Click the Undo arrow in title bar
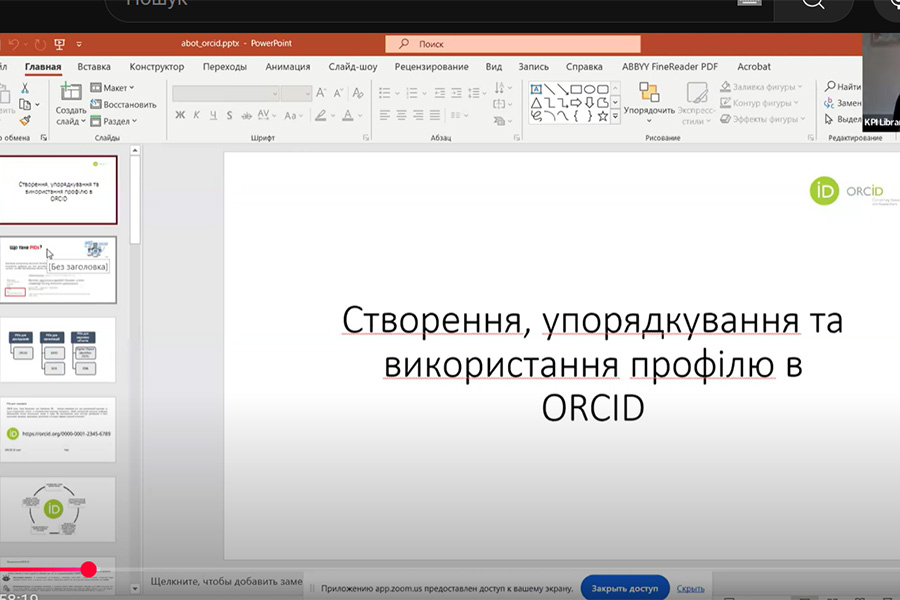The height and width of the screenshot is (600, 900). coord(14,44)
